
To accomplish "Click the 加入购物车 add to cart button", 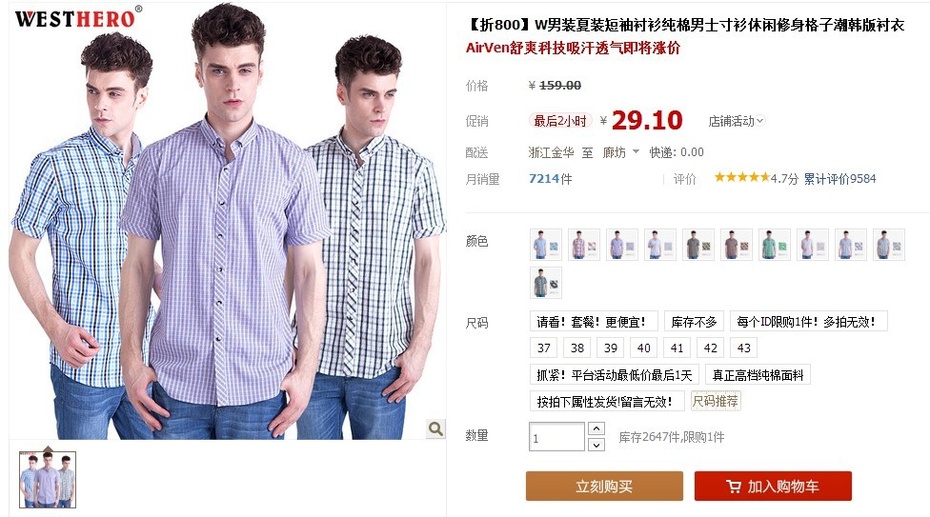I will (x=773, y=486).
